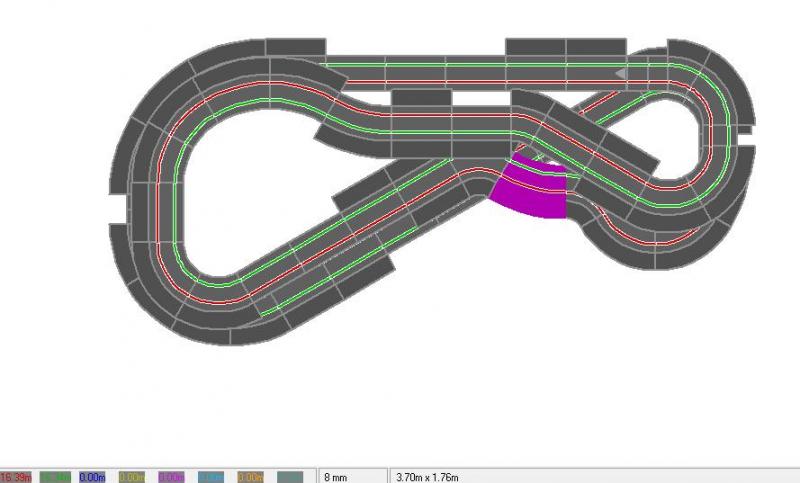800x483 pixels.
Task: Click the 3.70m x 1.76m layout size field
Action: (430, 477)
